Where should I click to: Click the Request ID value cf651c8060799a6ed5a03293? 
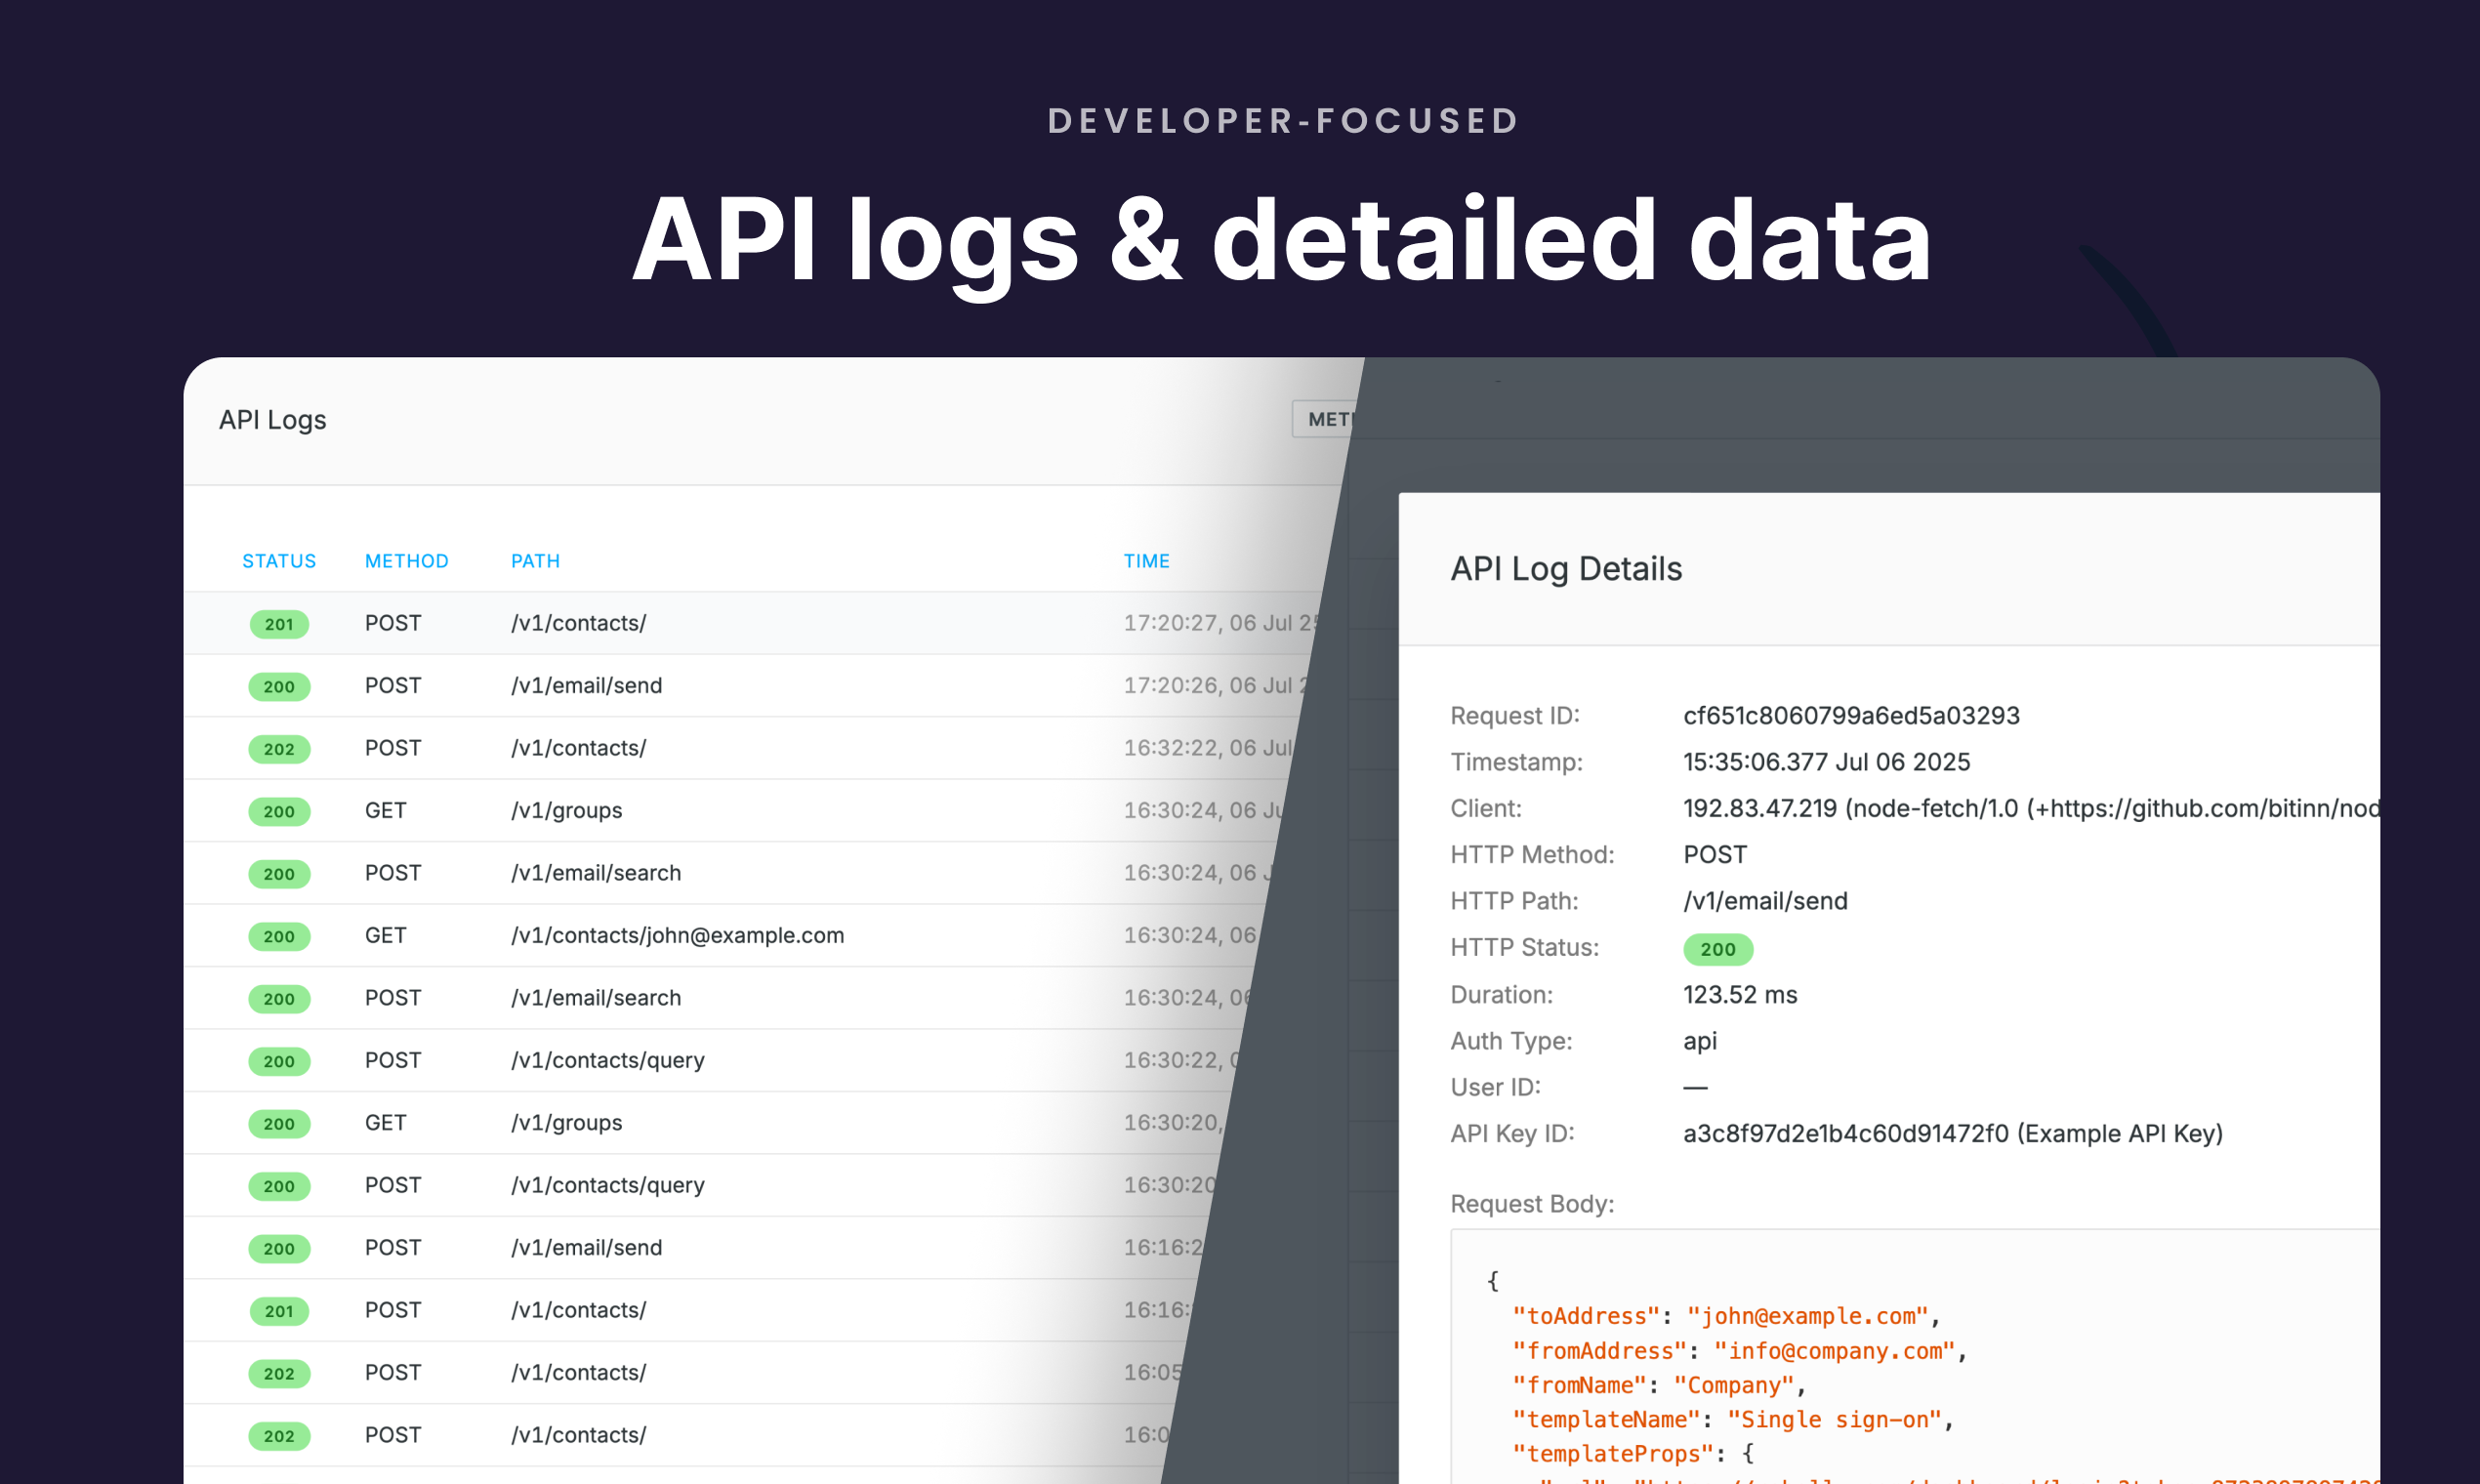tap(1850, 716)
